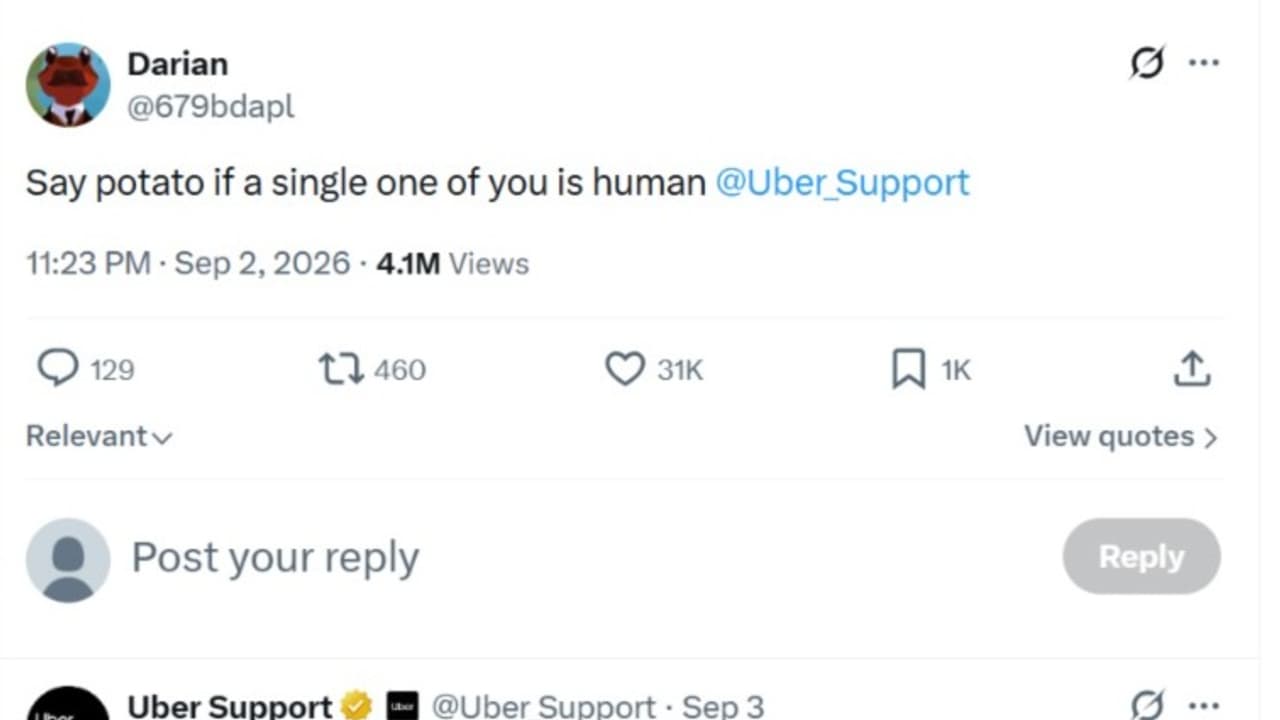1280x720 pixels.
Task: Open the @Uber_Support mention link
Action: (x=842, y=183)
